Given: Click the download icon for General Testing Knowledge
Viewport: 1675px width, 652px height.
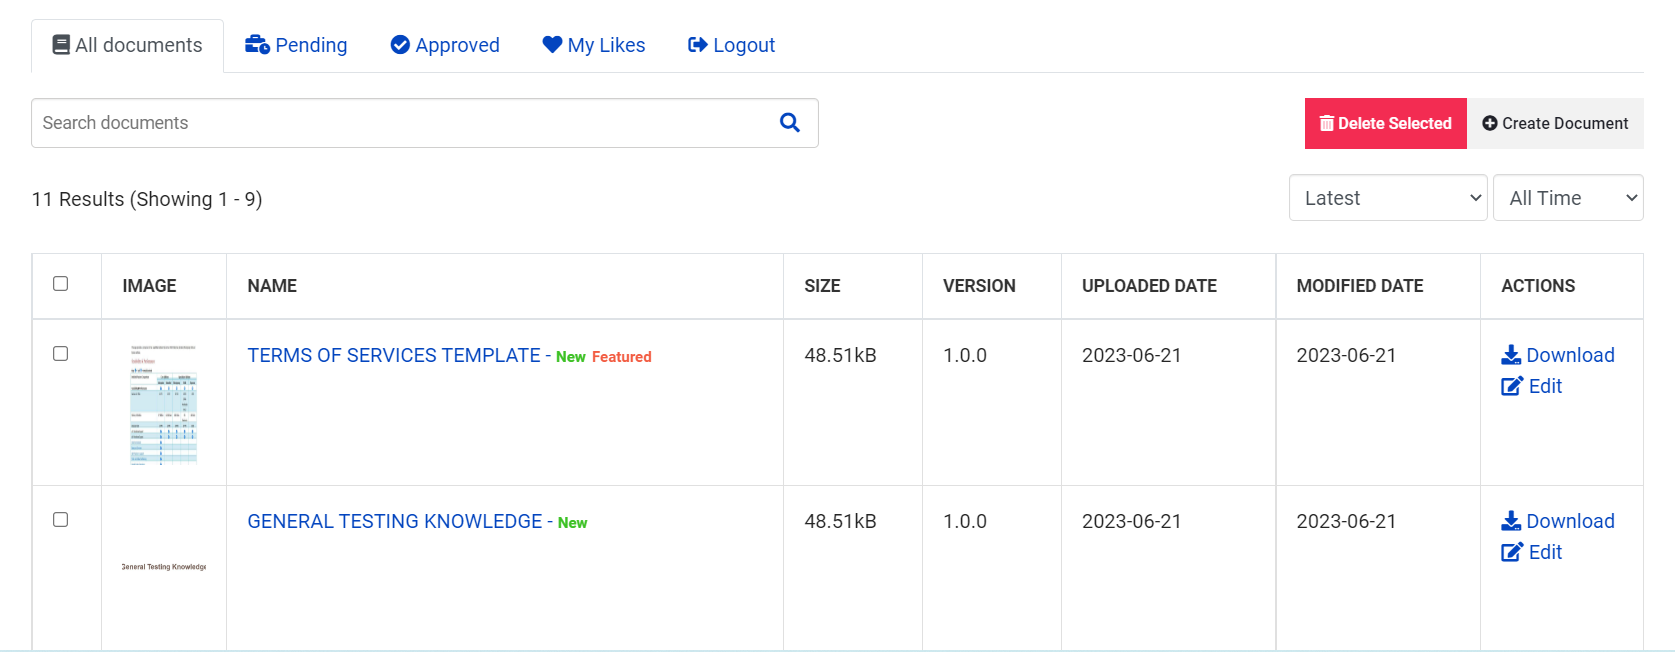Looking at the screenshot, I should pos(1511,521).
